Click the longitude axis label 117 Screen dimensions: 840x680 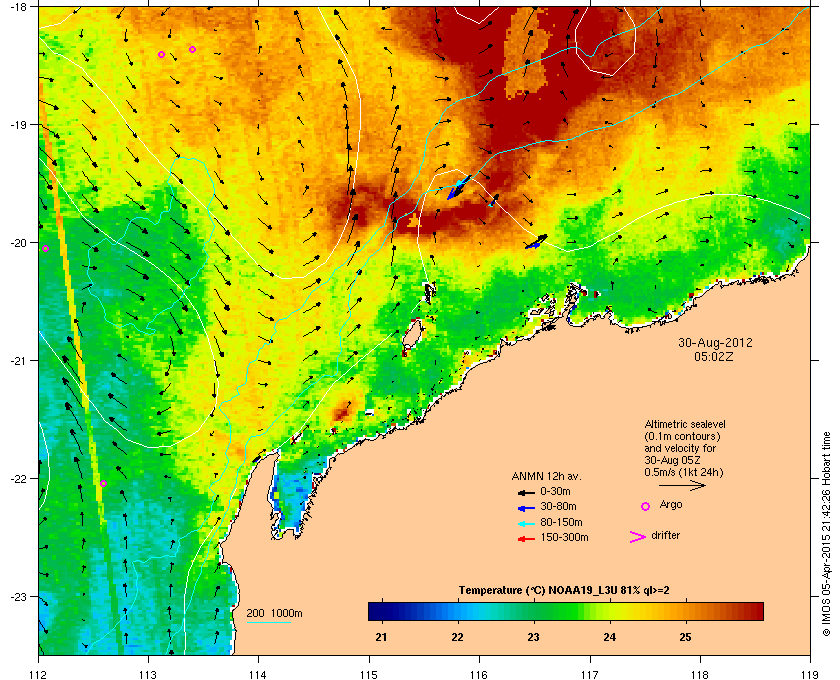coord(589,674)
